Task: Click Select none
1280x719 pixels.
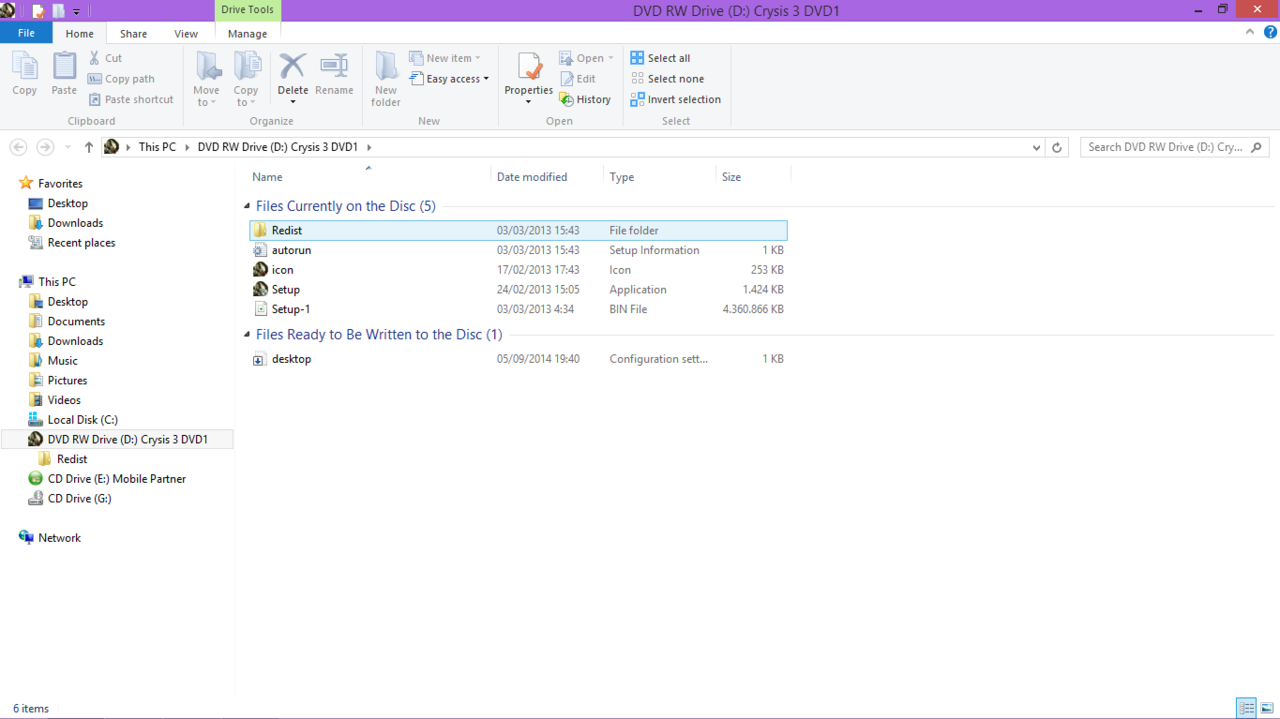Action: (667, 79)
